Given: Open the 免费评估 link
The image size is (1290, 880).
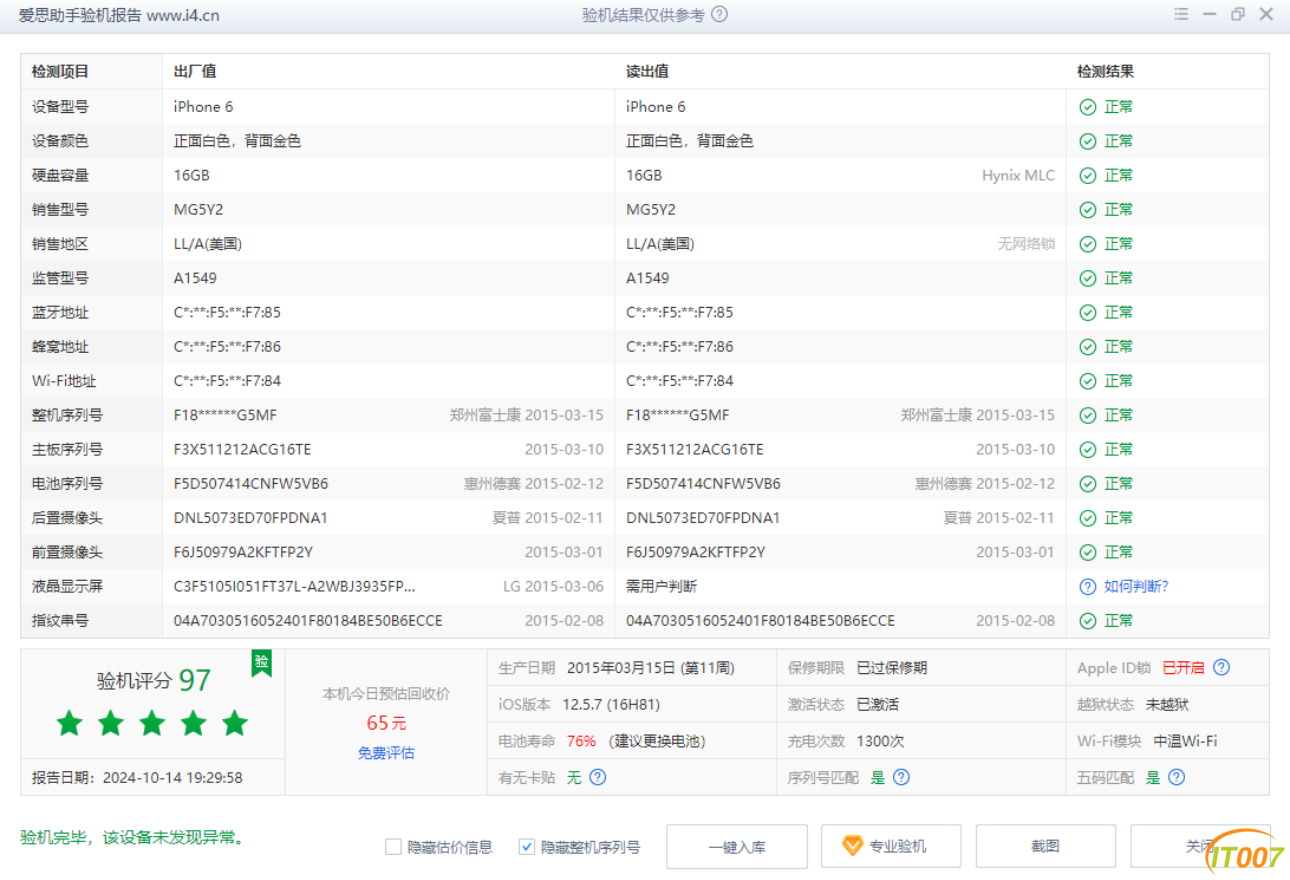Looking at the screenshot, I should (x=386, y=753).
